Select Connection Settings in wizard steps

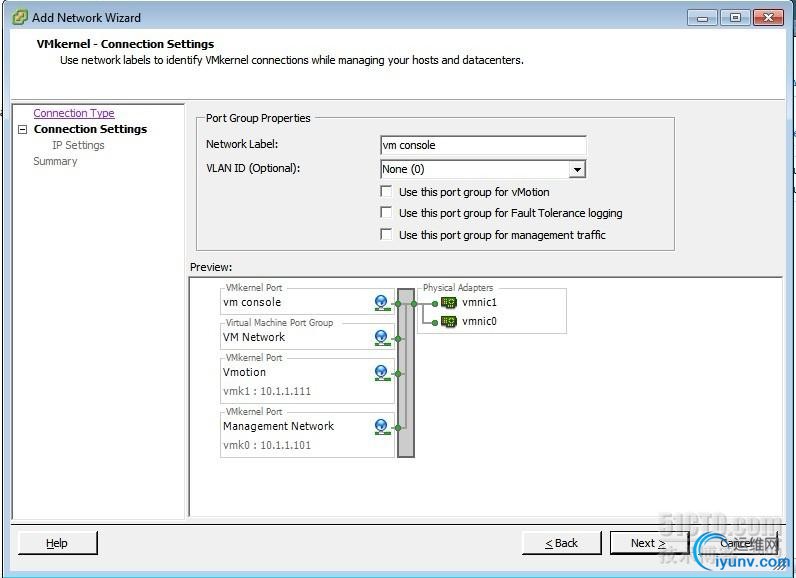point(90,129)
